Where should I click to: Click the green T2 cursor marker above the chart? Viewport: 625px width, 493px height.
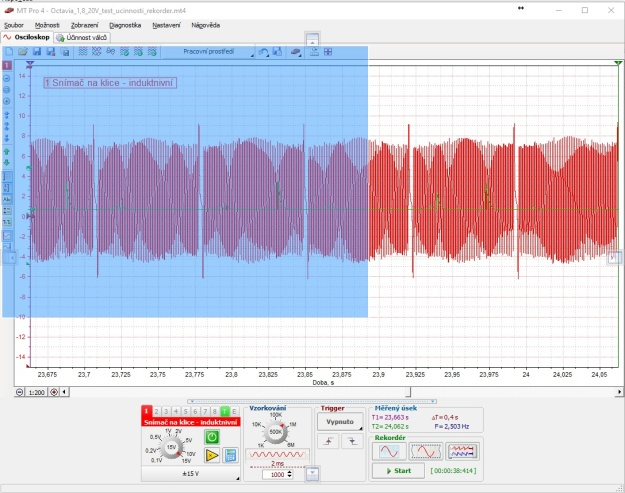pyautogui.click(x=618, y=63)
